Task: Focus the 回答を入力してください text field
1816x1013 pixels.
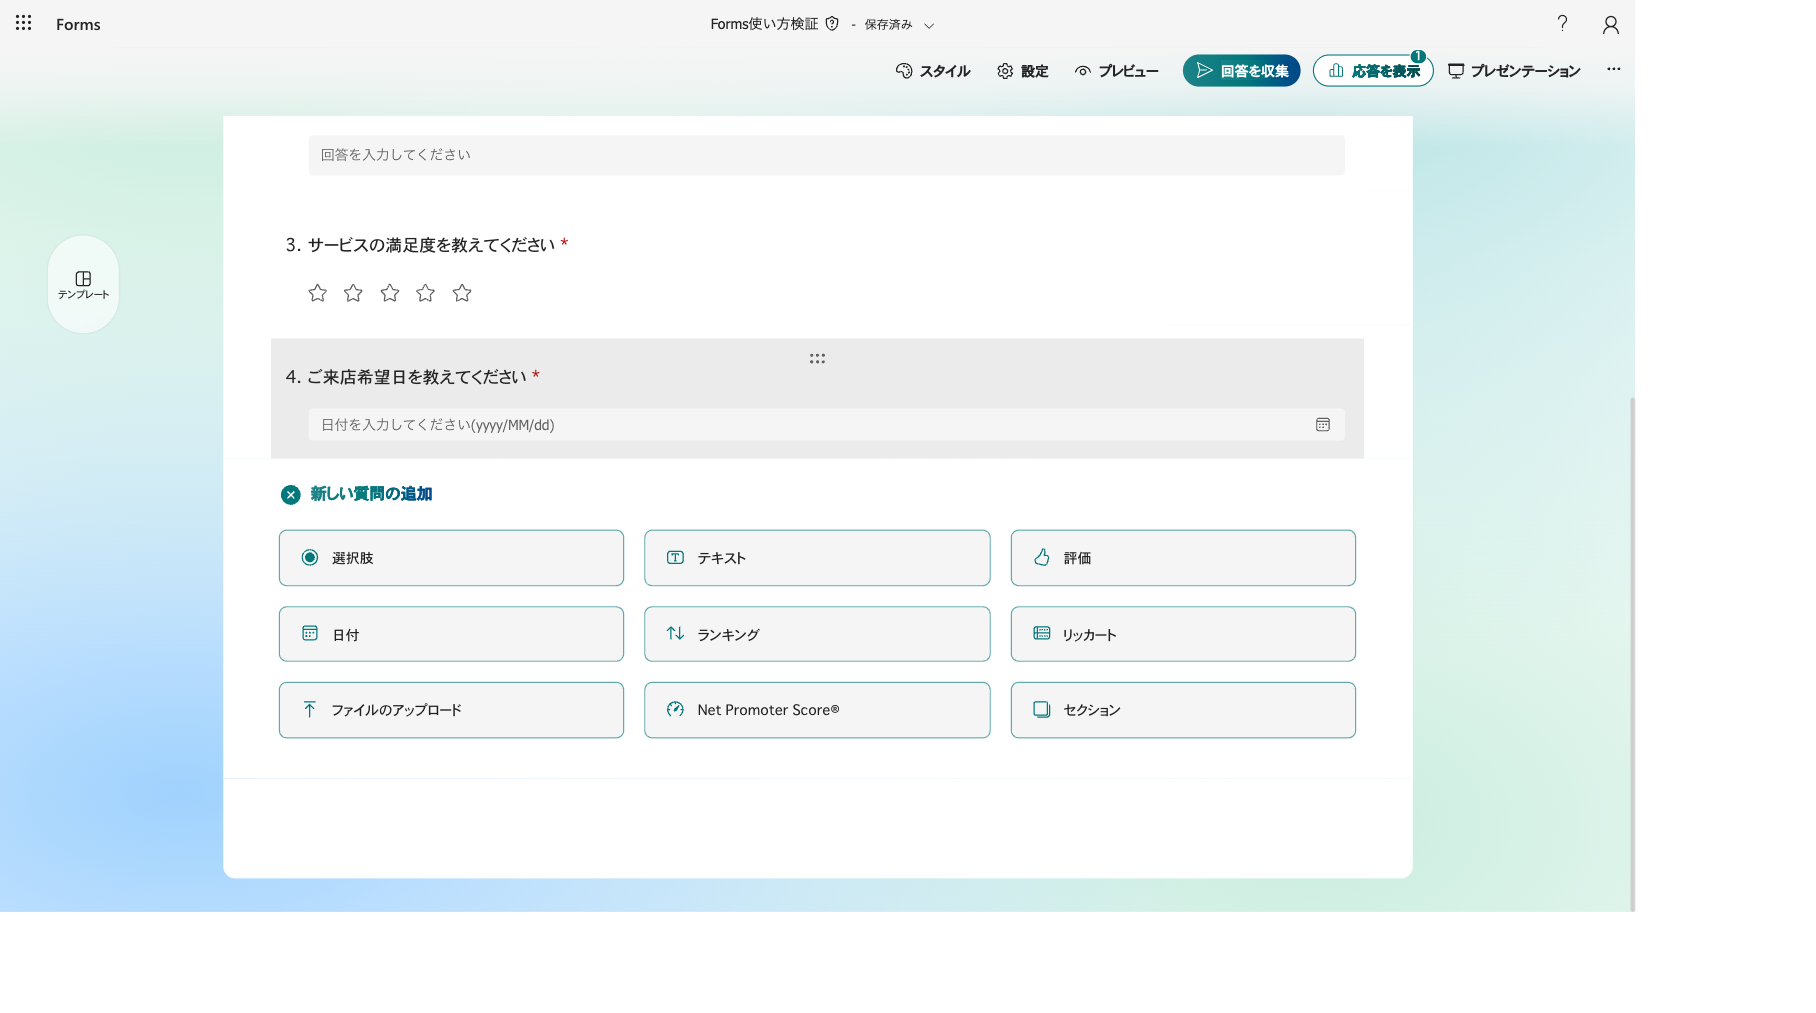Action: 826,155
